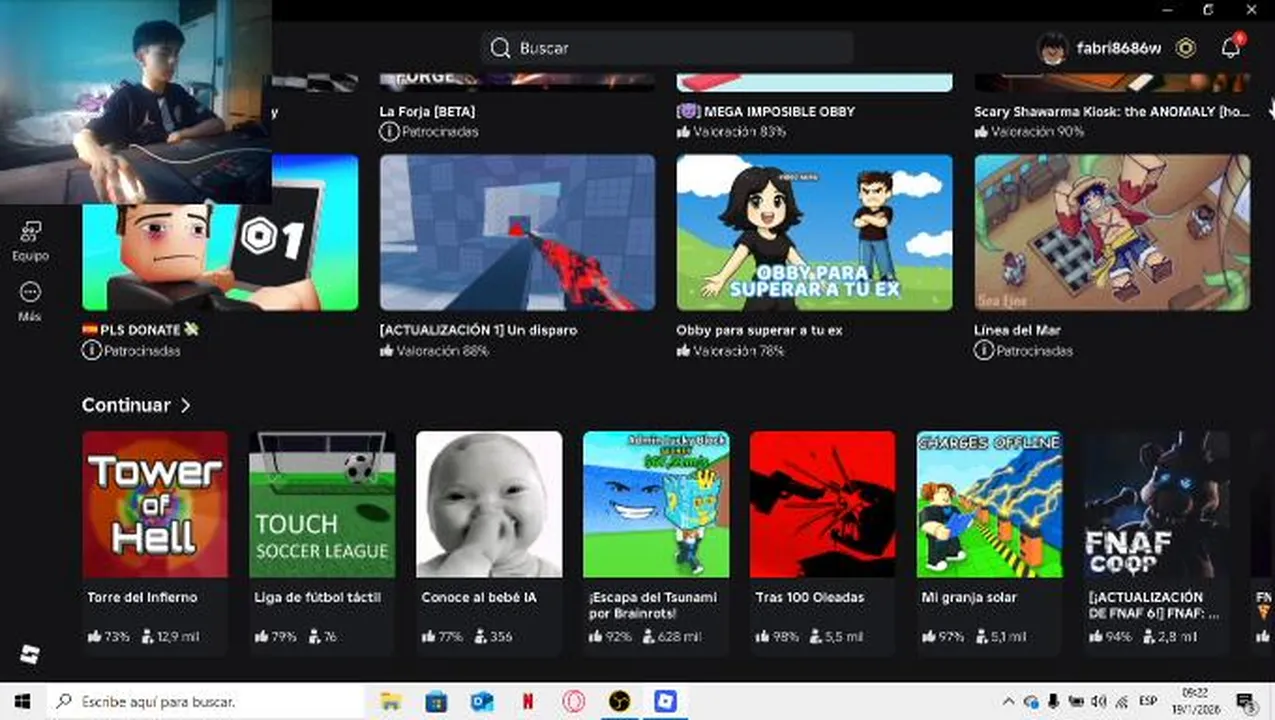Open OBS Studio from the taskbar
This screenshot has height=720, width=1275.
[x=620, y=702]
